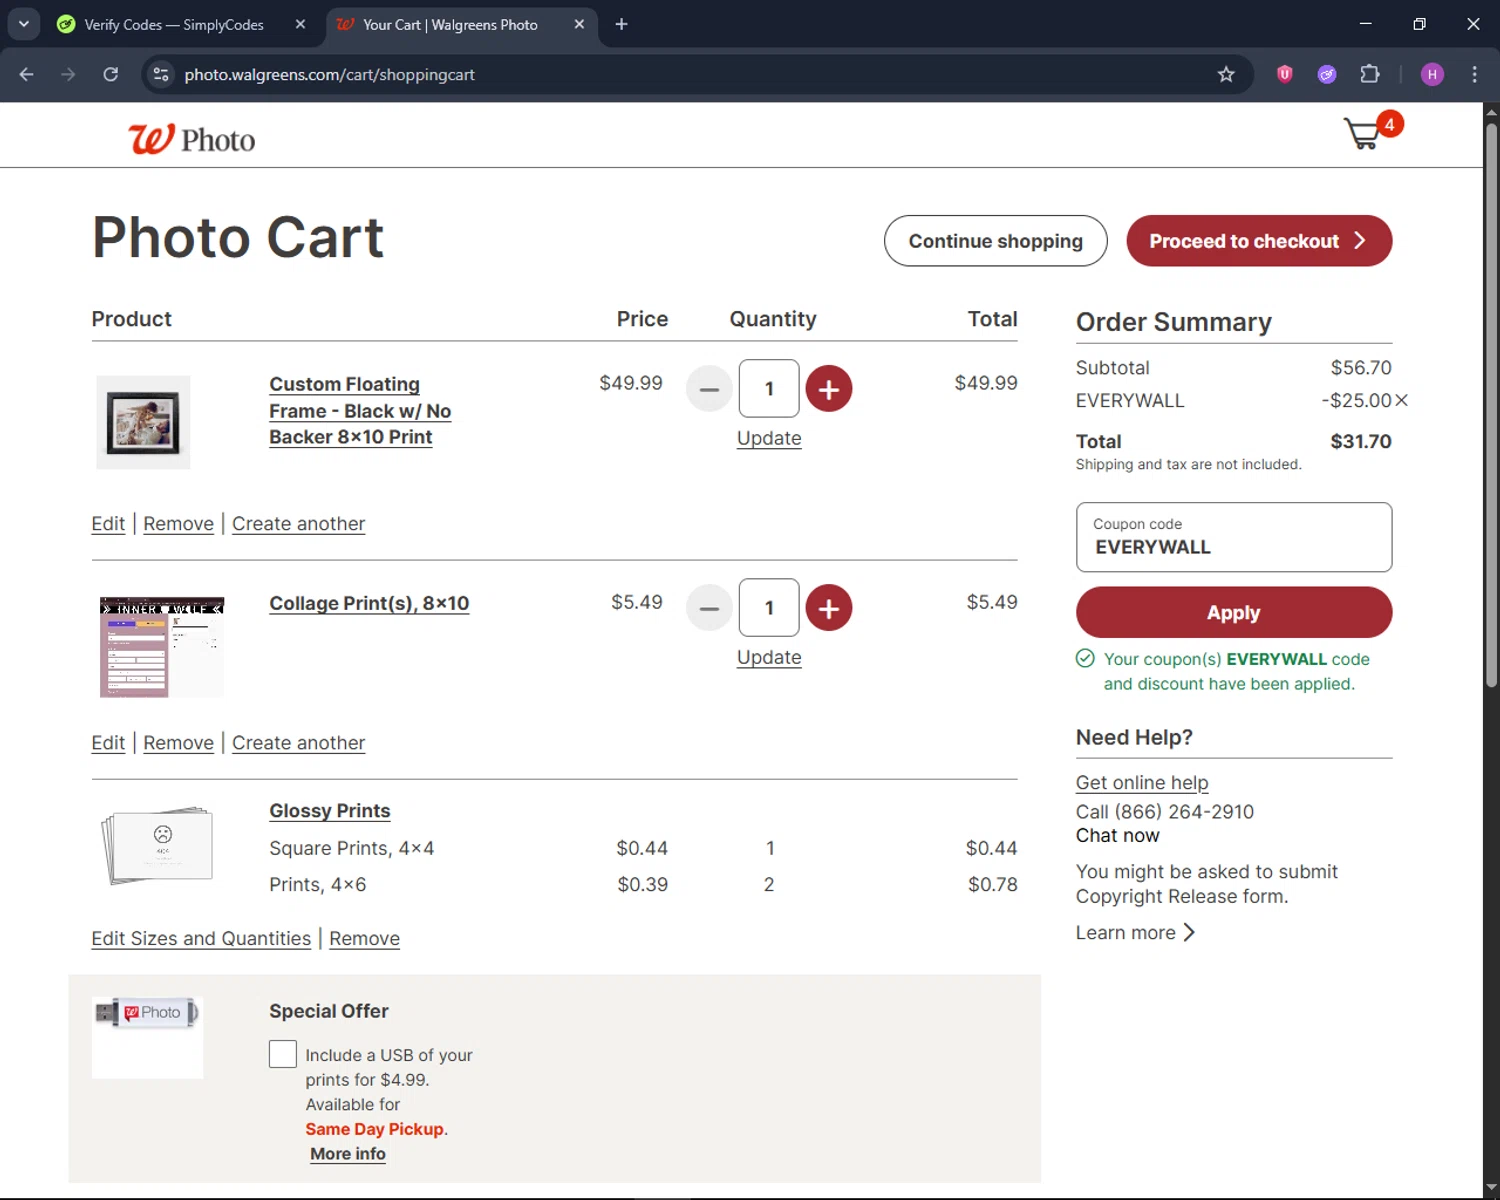
Task: Apply the coupon code
Action: 1233,612
